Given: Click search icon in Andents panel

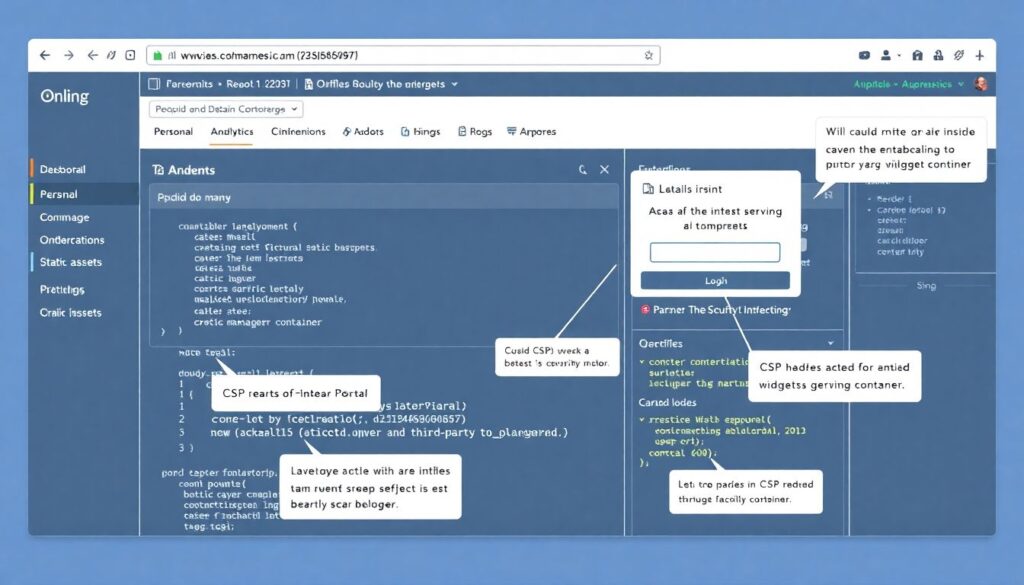Looking at the screenshot, I should (583, 170).
